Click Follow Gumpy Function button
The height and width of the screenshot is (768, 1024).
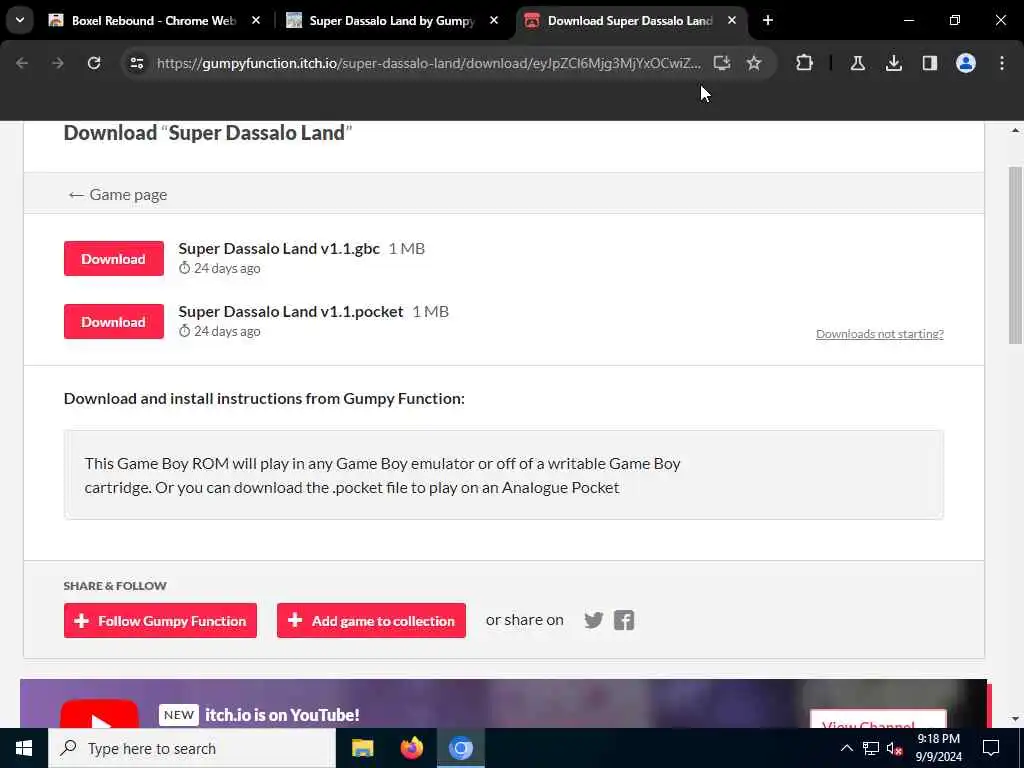[160, 620]
